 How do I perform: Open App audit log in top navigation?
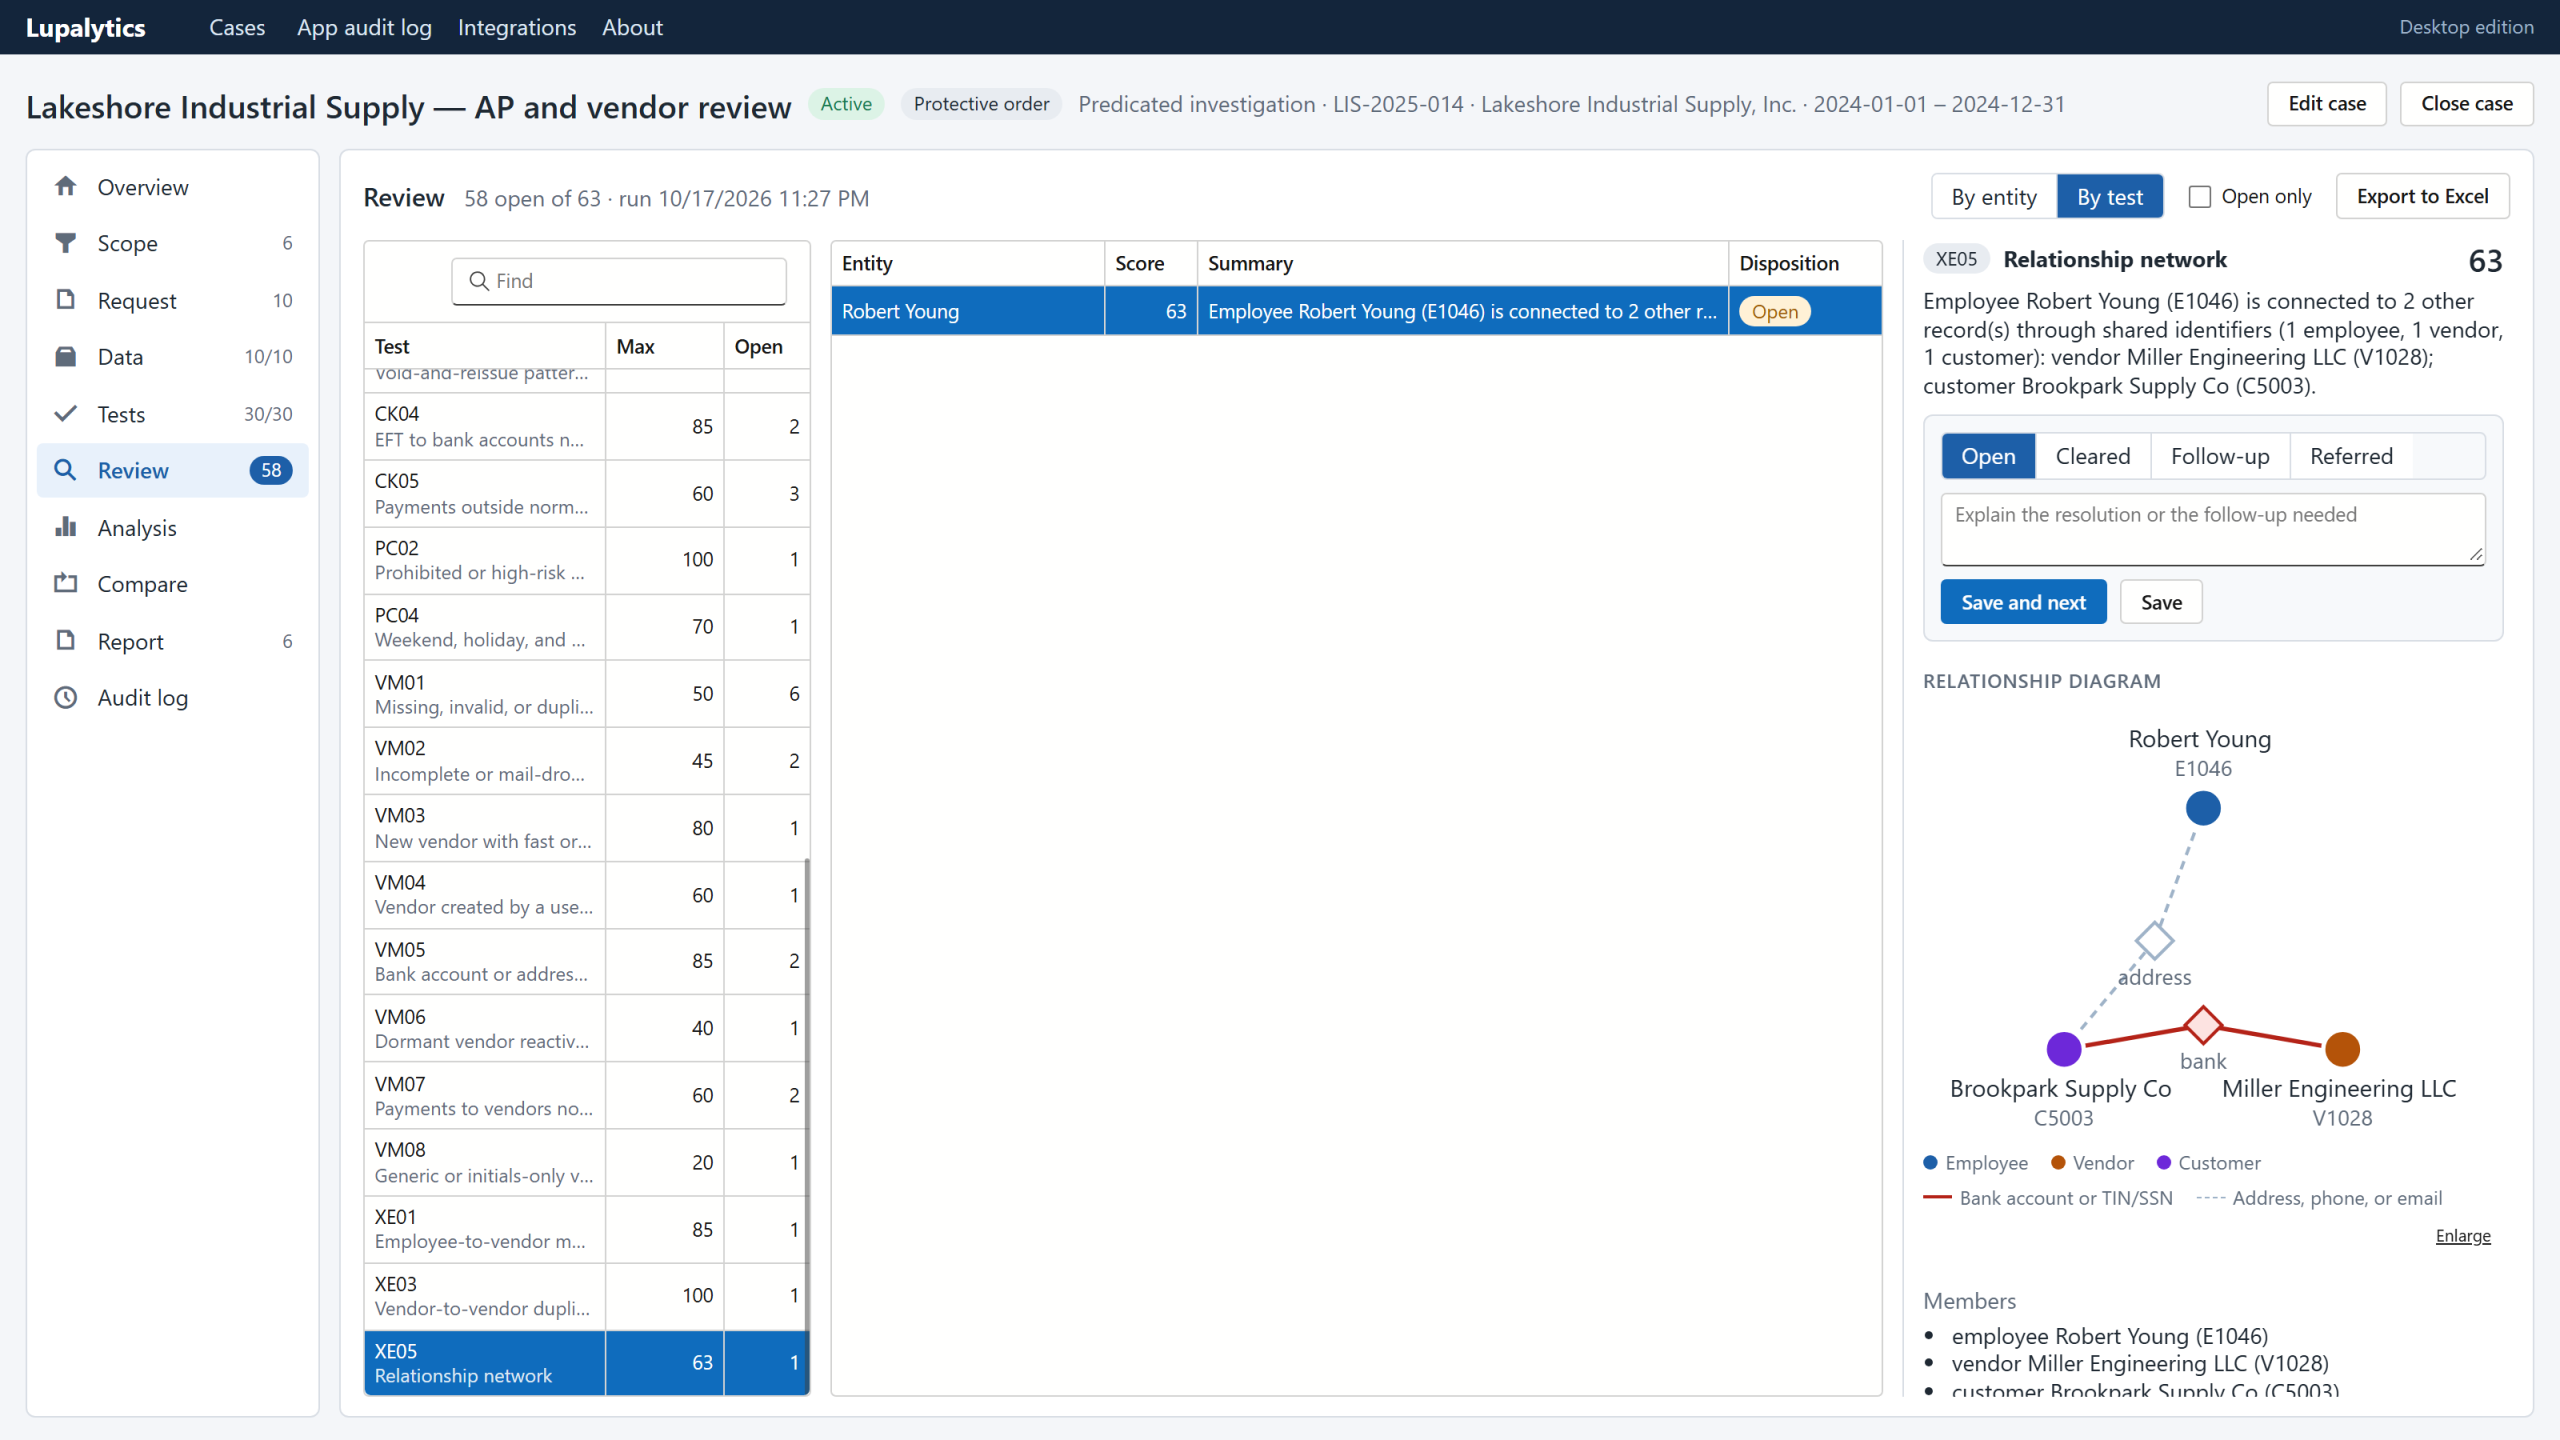click(364, 27)
